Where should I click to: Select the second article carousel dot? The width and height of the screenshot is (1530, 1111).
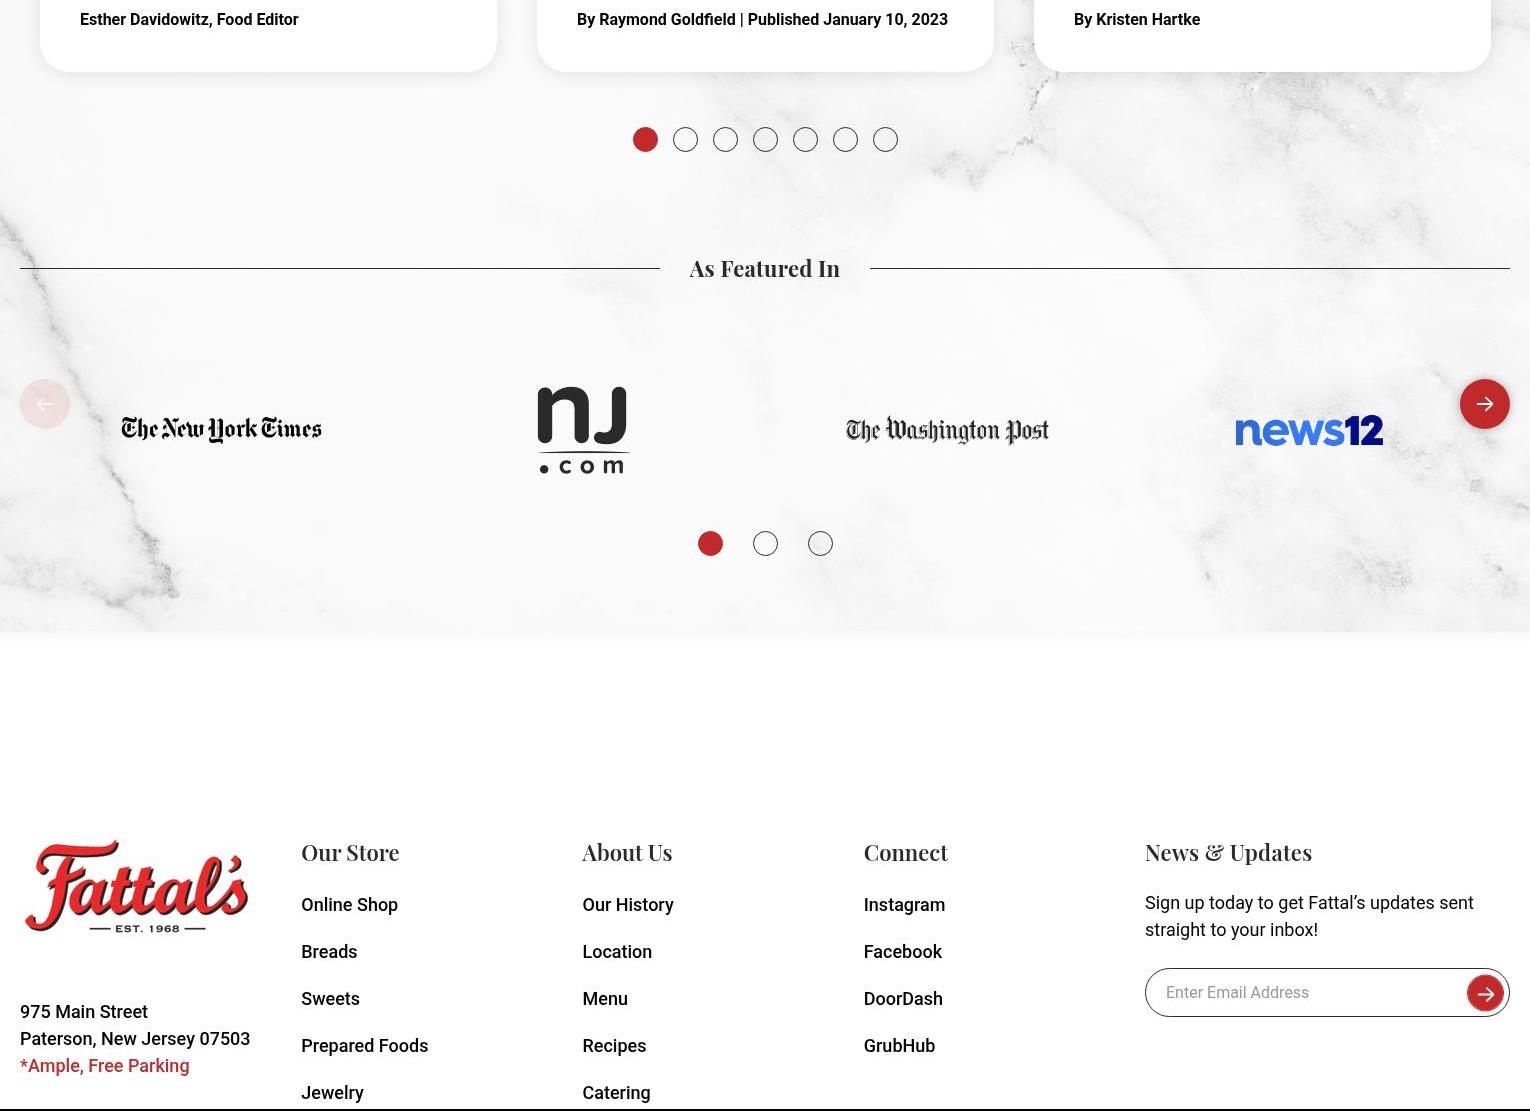pyautogui.click(x=685, y=140)
